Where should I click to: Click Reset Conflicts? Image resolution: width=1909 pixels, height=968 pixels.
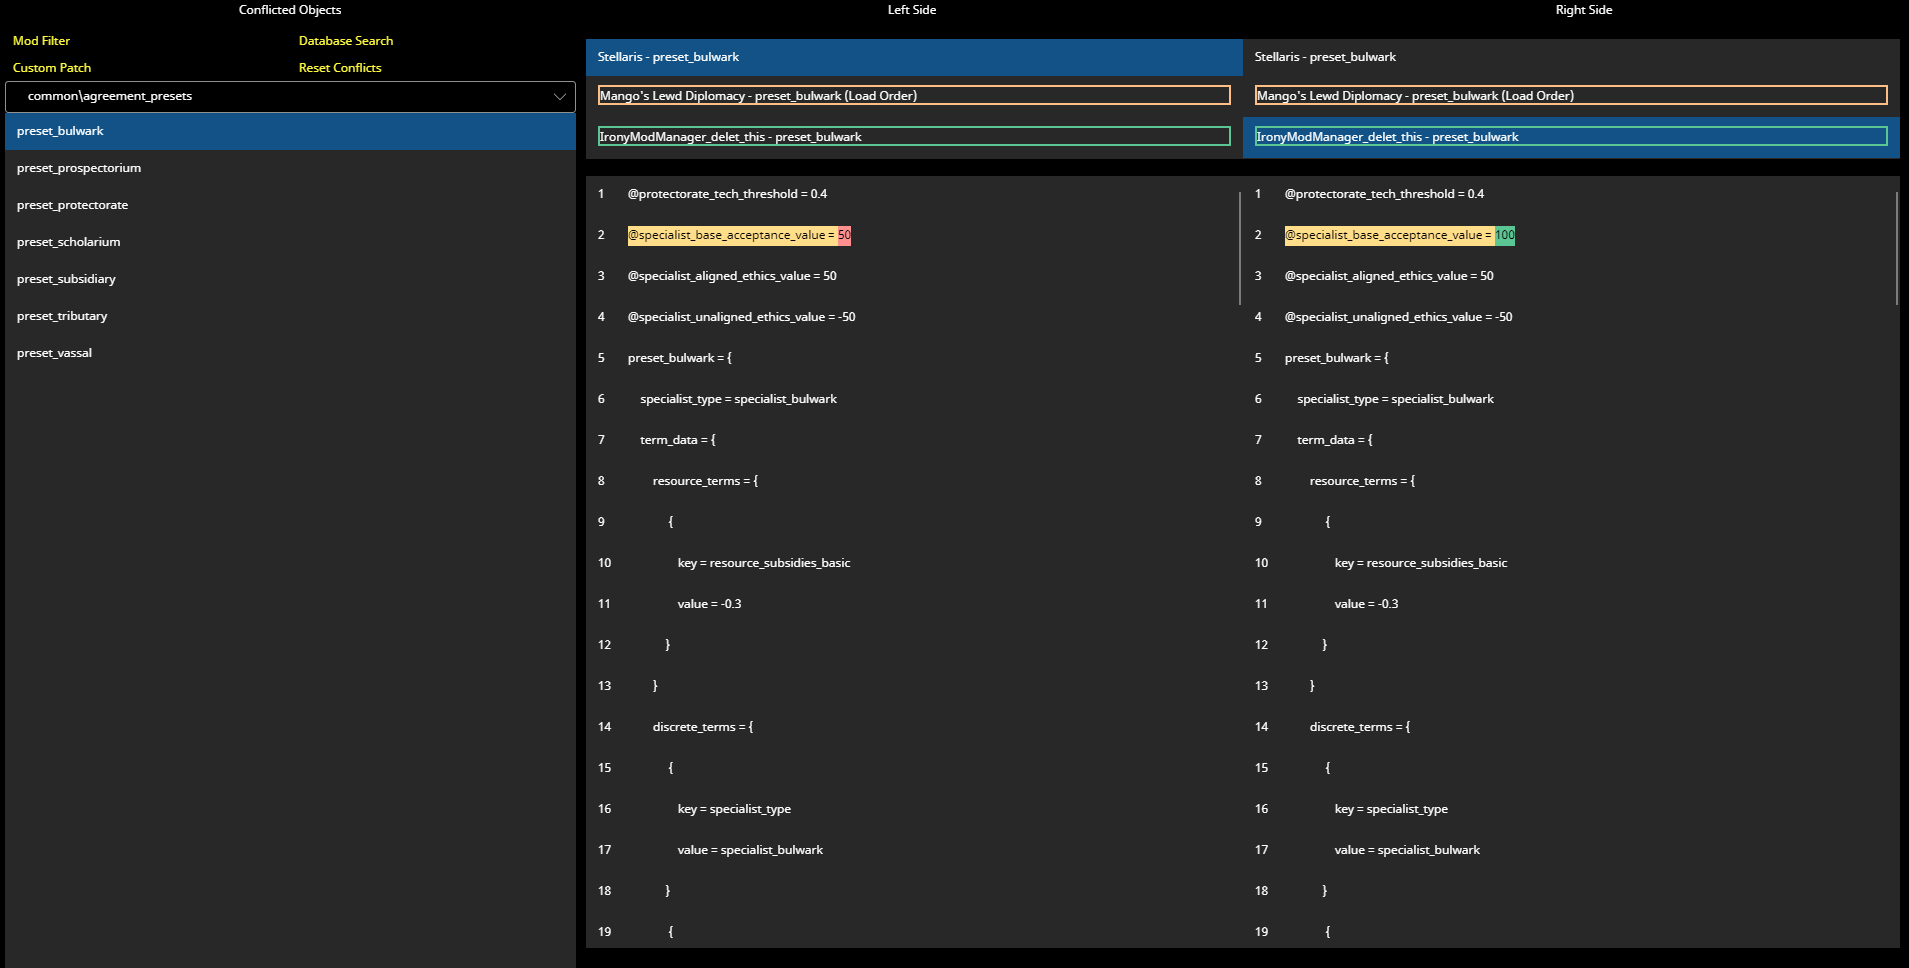pos(340,68)
